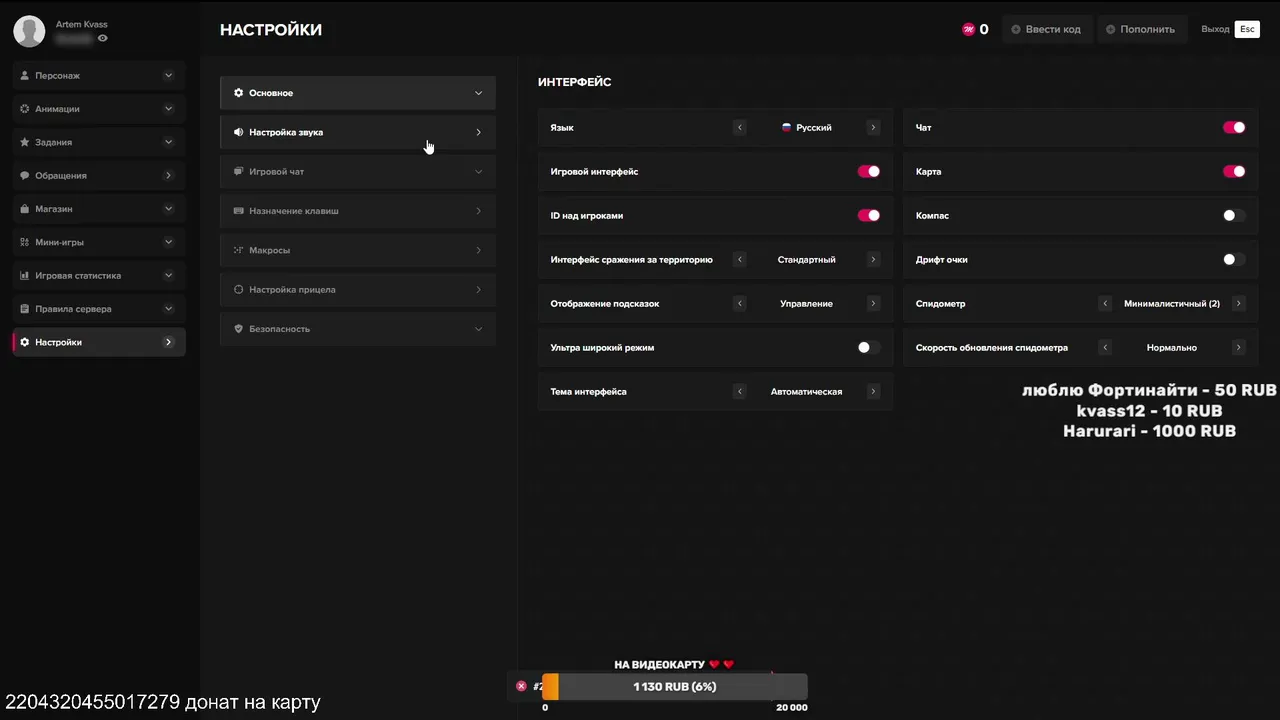Viewport: 1280px width, 720px height.
Task: Enable the Компас toggle
Action: pos(1234,216)
